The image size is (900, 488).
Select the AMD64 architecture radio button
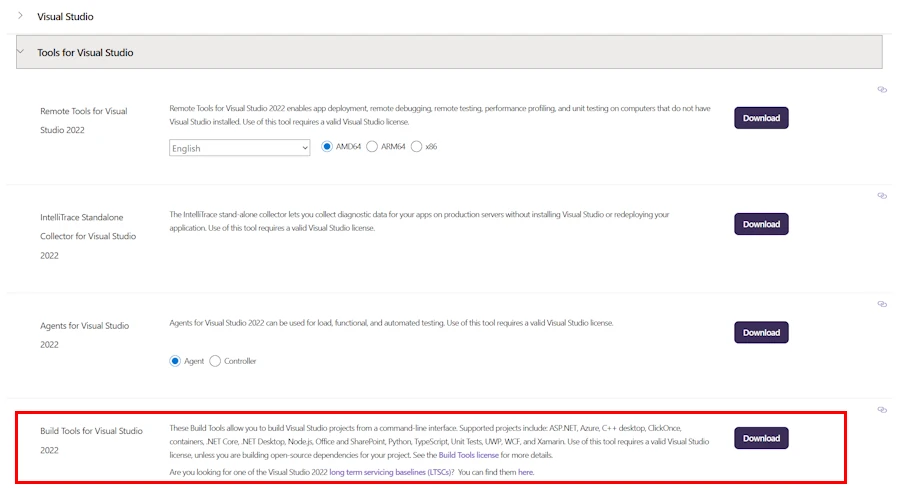coord(327,146)
